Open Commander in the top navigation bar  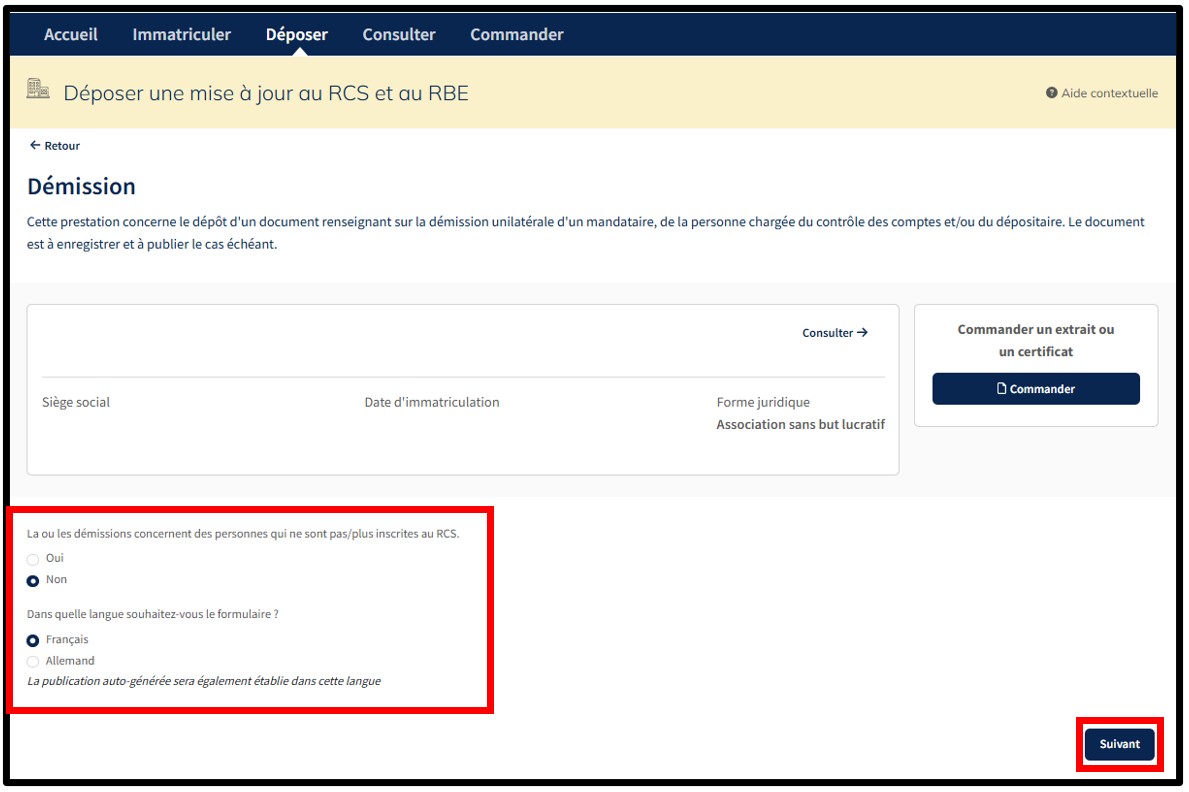click(516, 35)
